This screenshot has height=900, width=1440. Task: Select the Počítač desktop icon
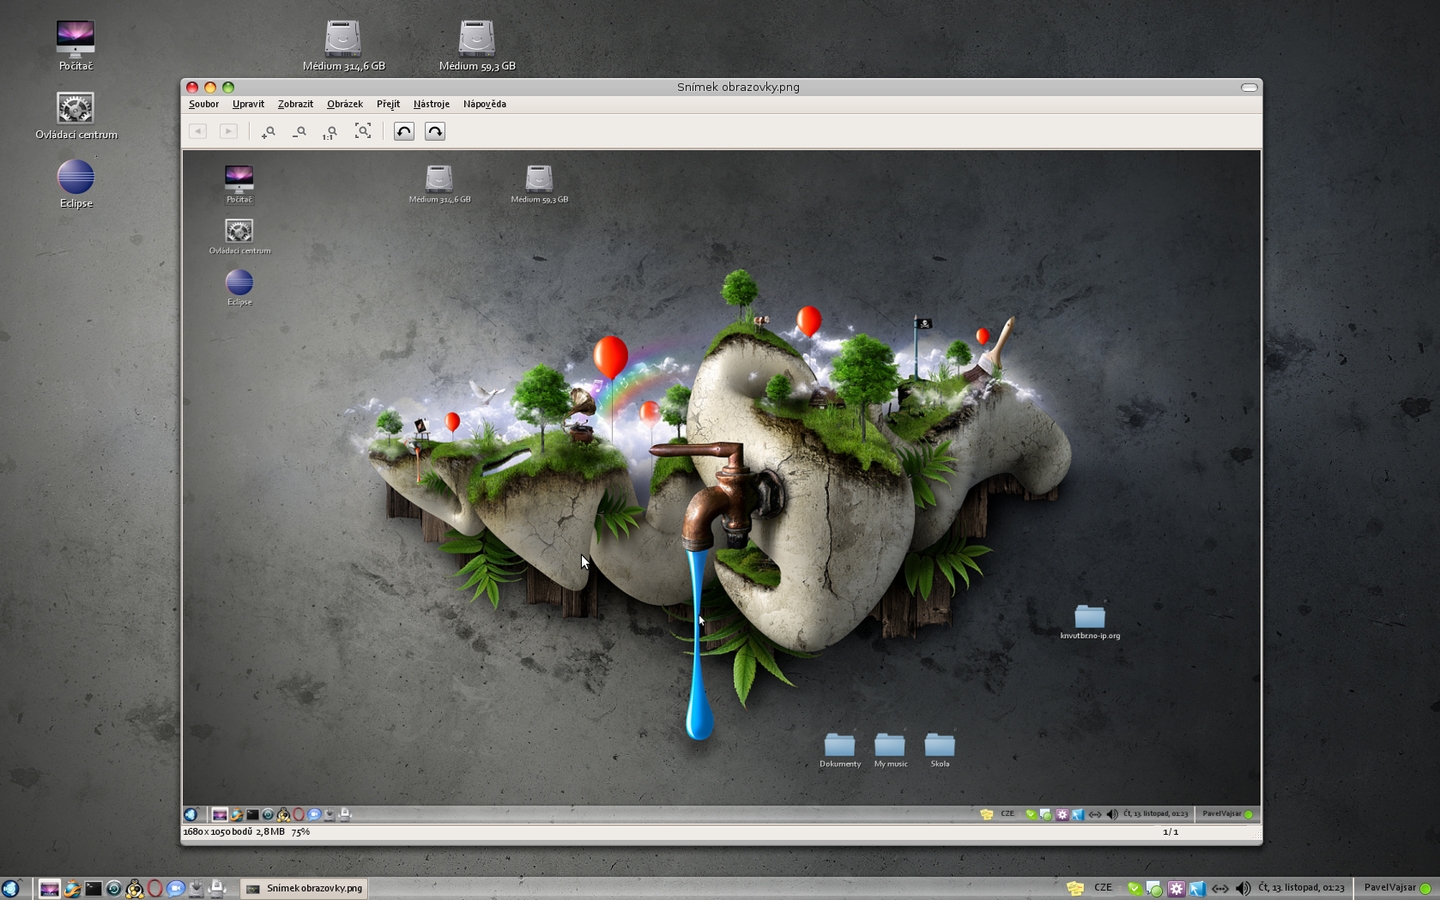(75, 46)
